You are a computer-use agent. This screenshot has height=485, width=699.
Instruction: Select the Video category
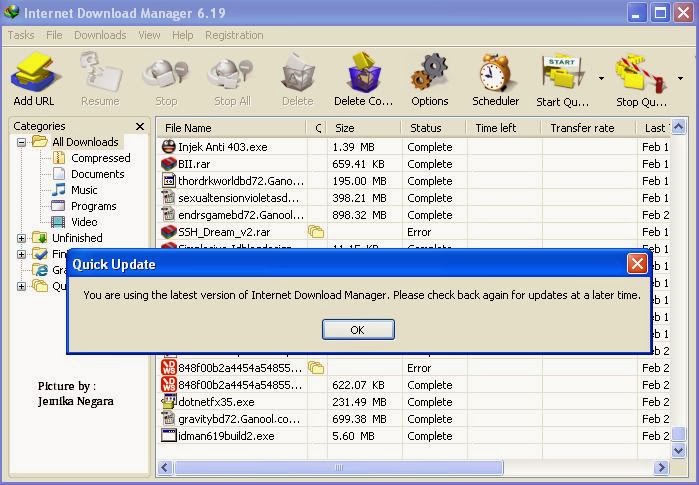84,222
